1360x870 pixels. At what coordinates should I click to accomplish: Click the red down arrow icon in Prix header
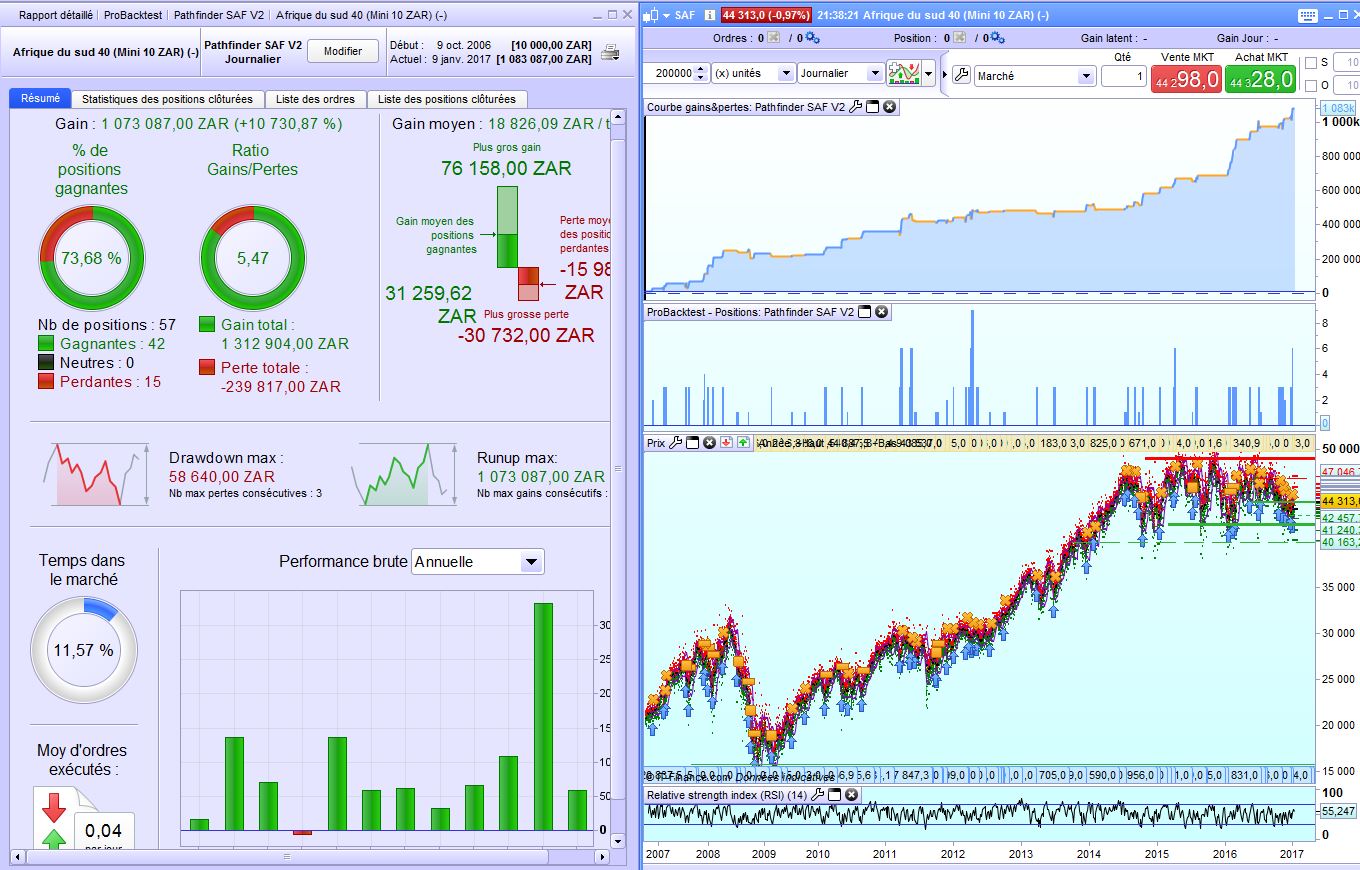[x=726, y=442]
